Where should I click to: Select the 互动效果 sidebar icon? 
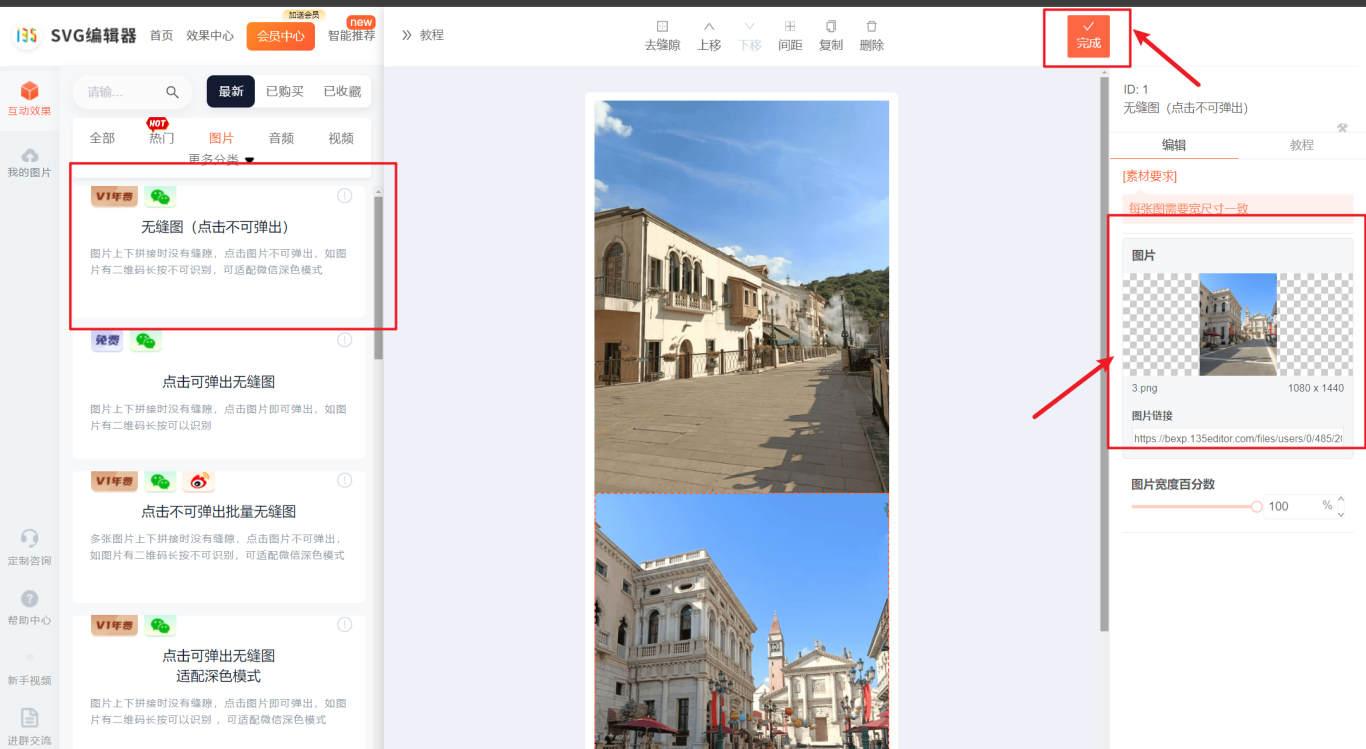tap(29, 100)
